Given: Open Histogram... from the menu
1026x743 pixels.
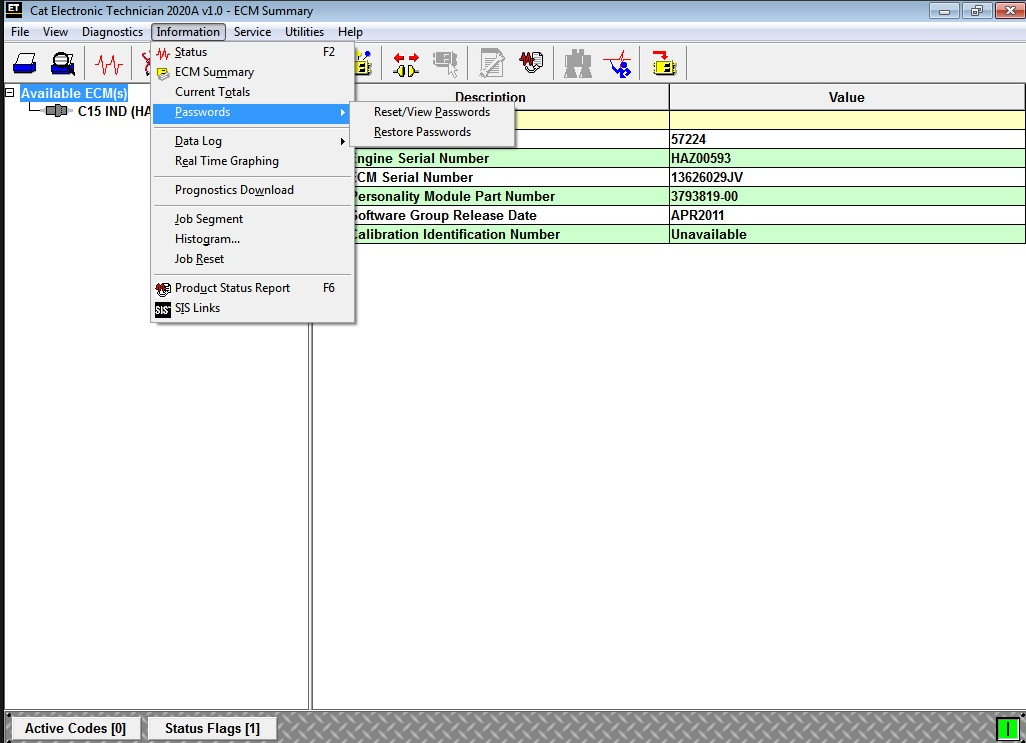Looking at the screenshot, I should click(x=253, y=239).
